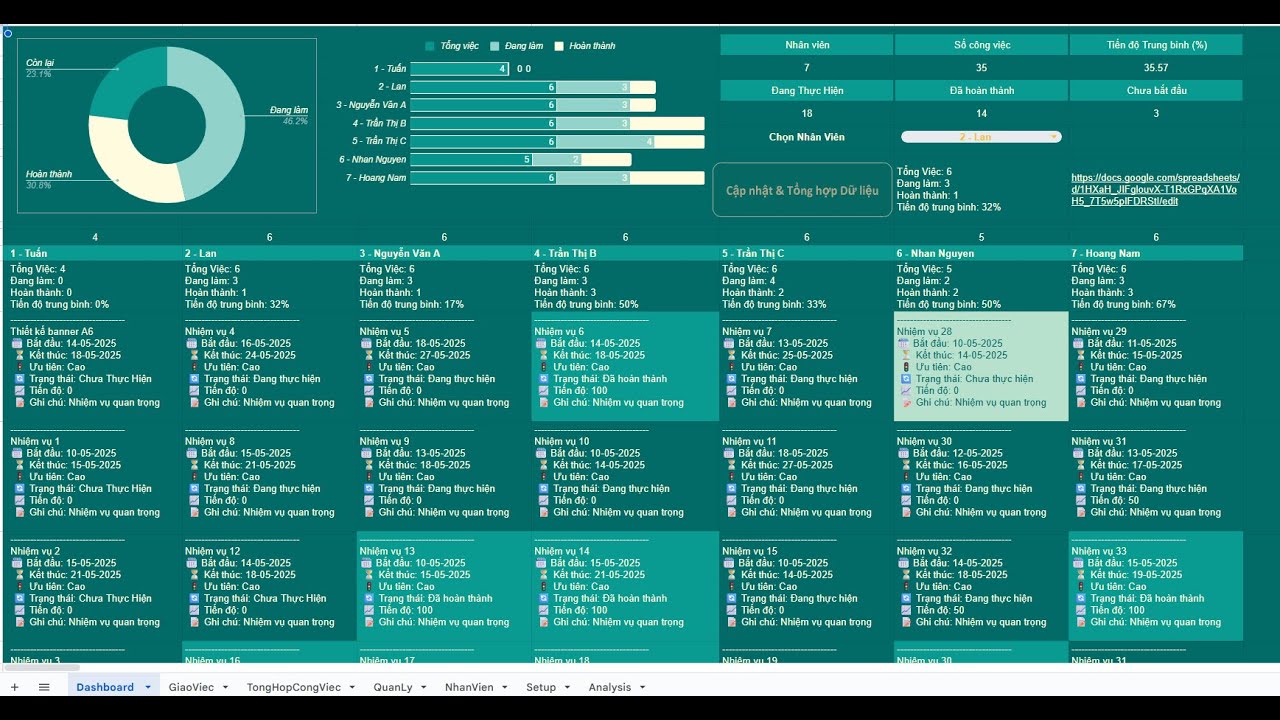The height and width of the screenshot is (720, 1280).
Task: Select the Số công việc header cell
Action: pos(982,45)
